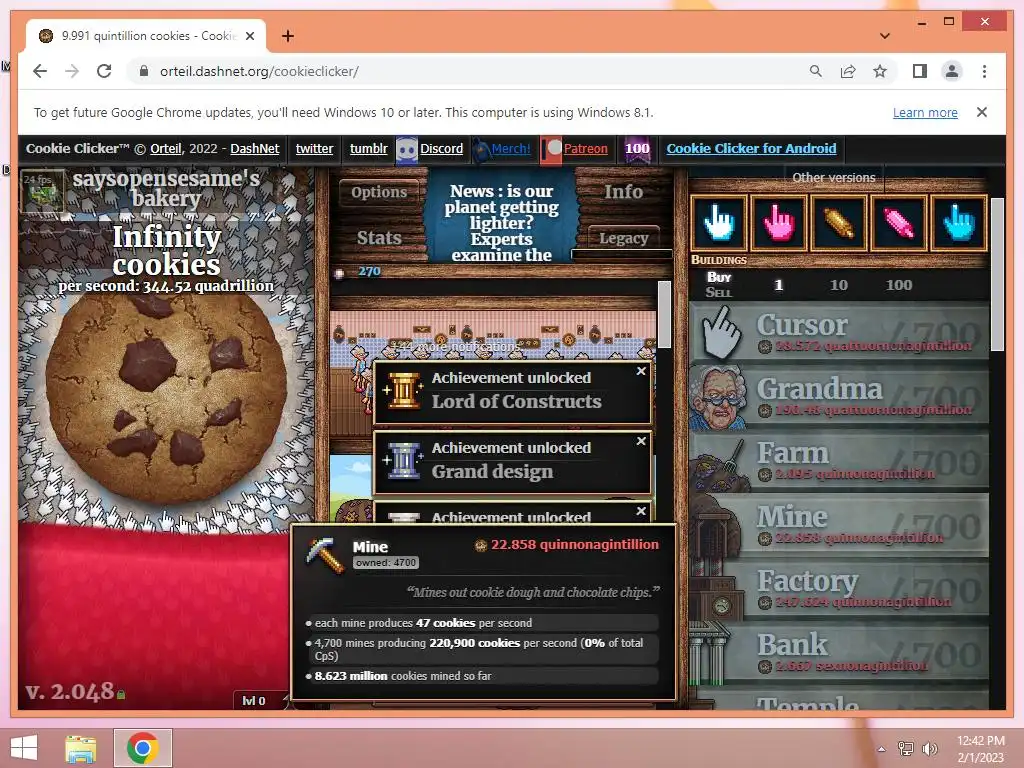
Task: Click the lvl 0 milk indicator
Action: coord(253,701)
